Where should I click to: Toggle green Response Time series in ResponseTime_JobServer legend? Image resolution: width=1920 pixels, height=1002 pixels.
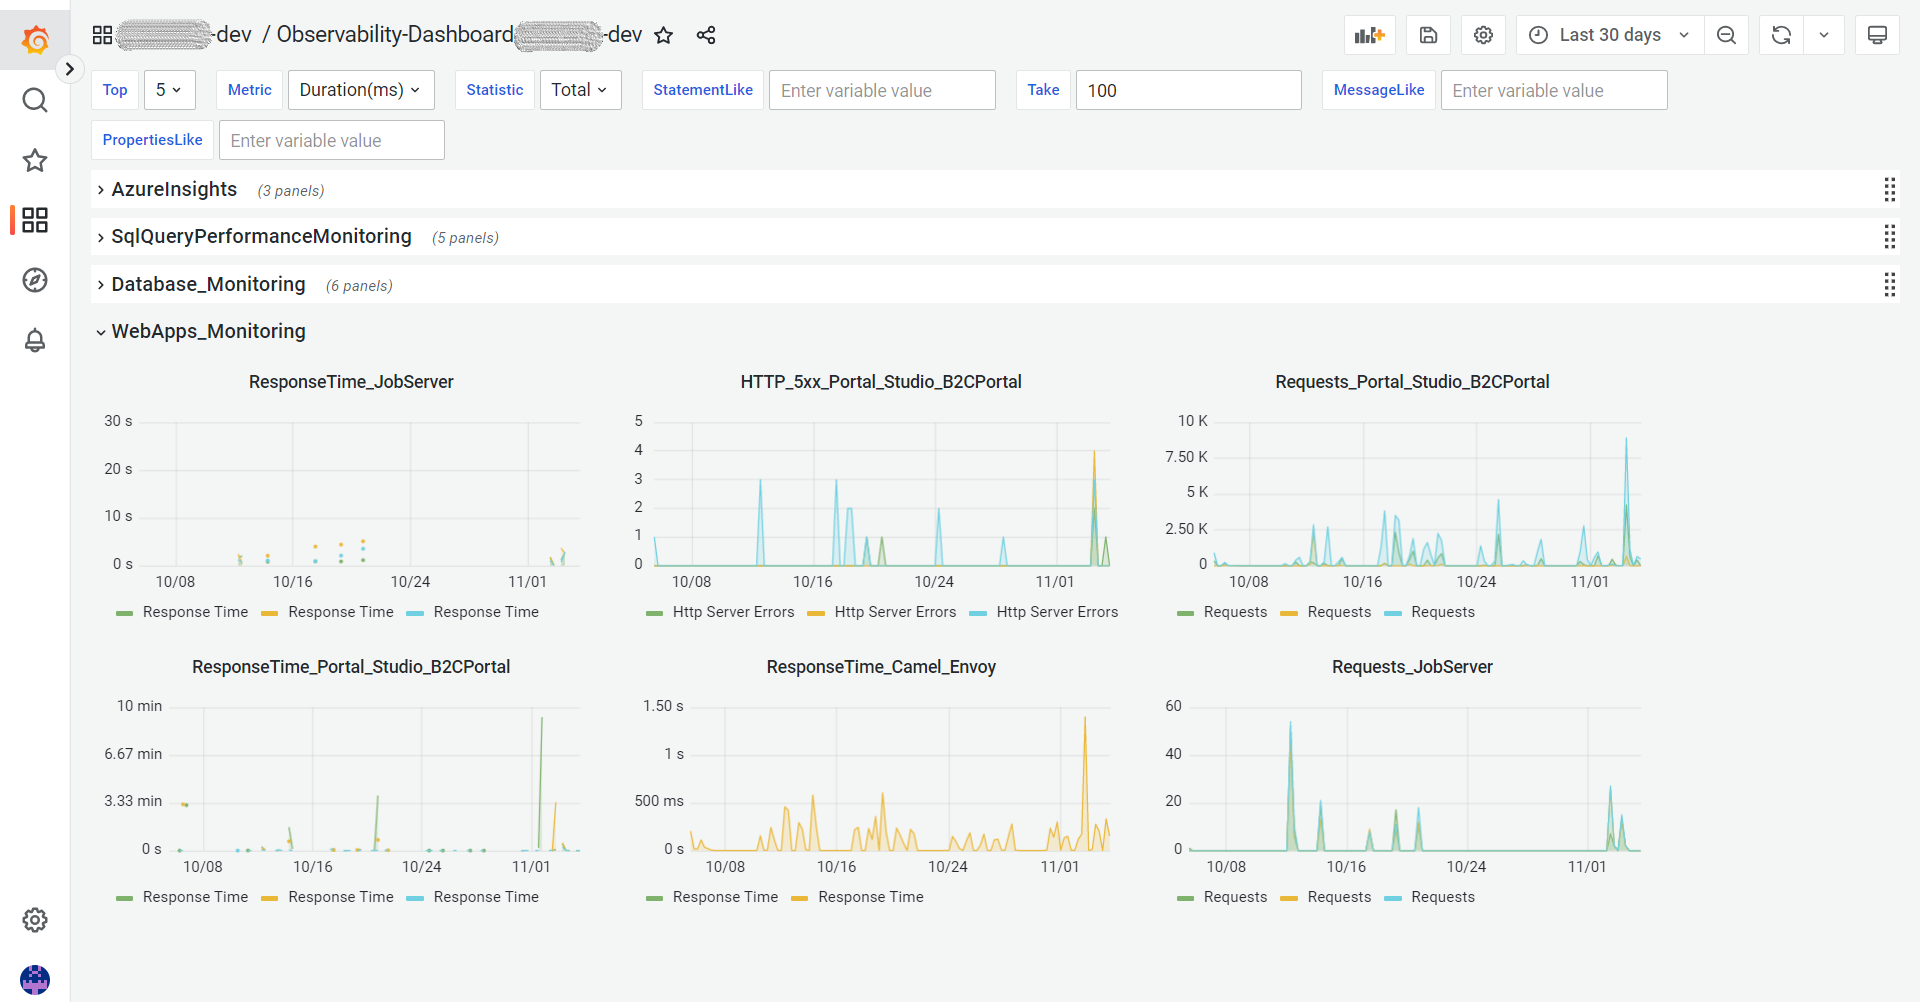point(195,612)
